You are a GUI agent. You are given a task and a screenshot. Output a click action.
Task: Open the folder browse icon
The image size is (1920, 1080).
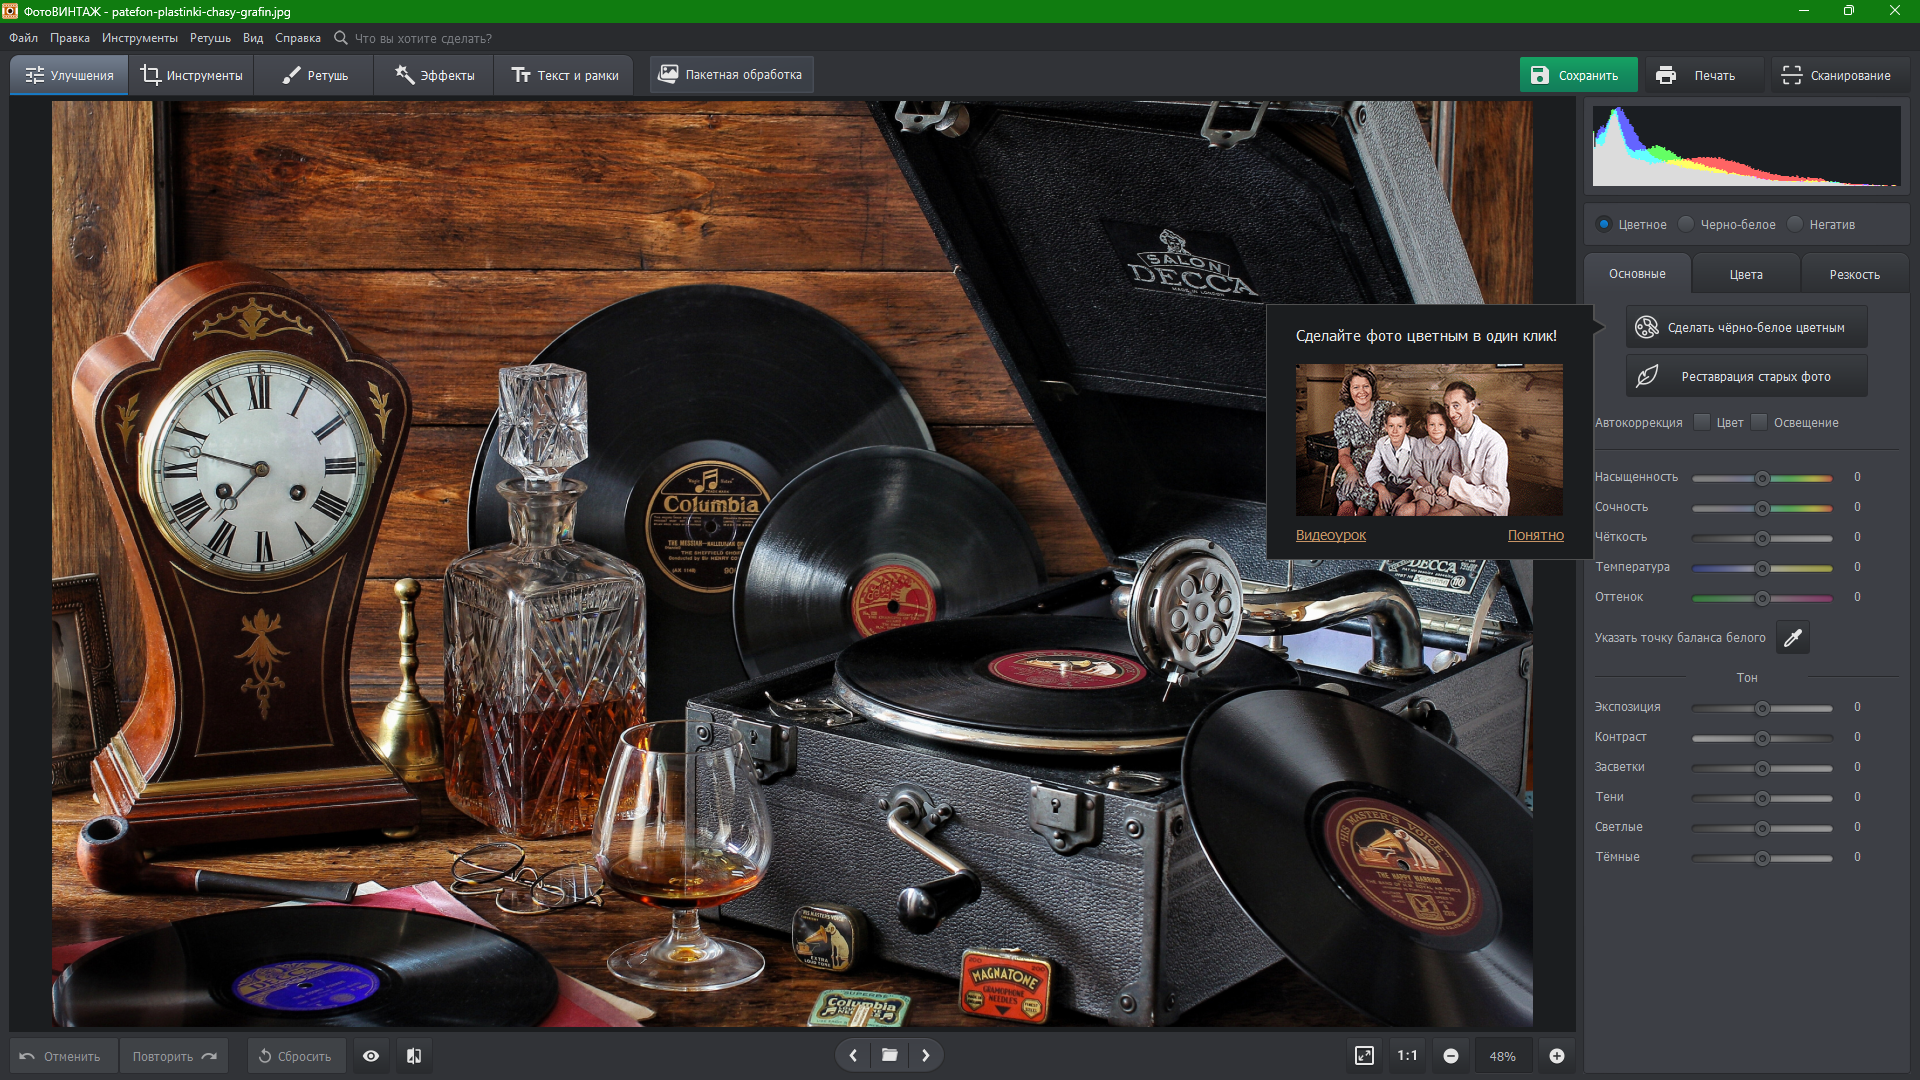(889, 1055)
